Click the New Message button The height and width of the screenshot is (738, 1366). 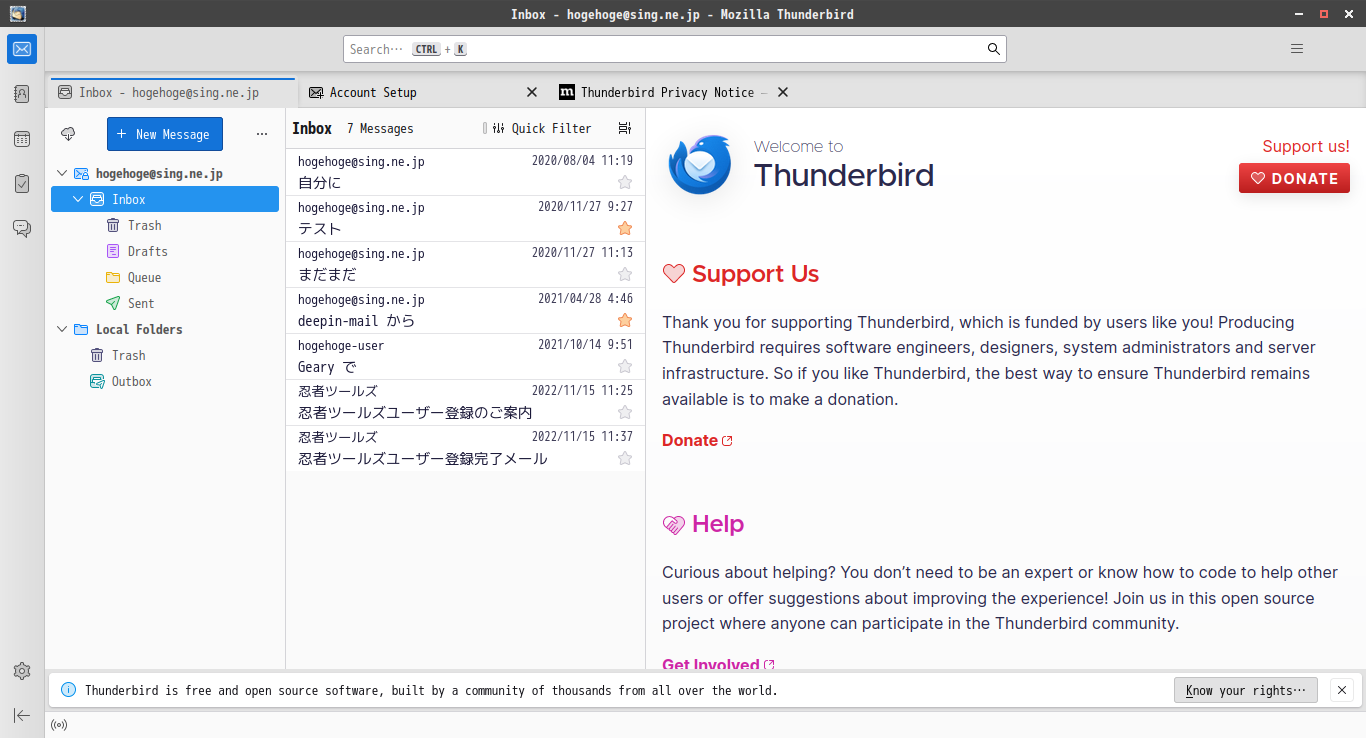coord(165,134)
